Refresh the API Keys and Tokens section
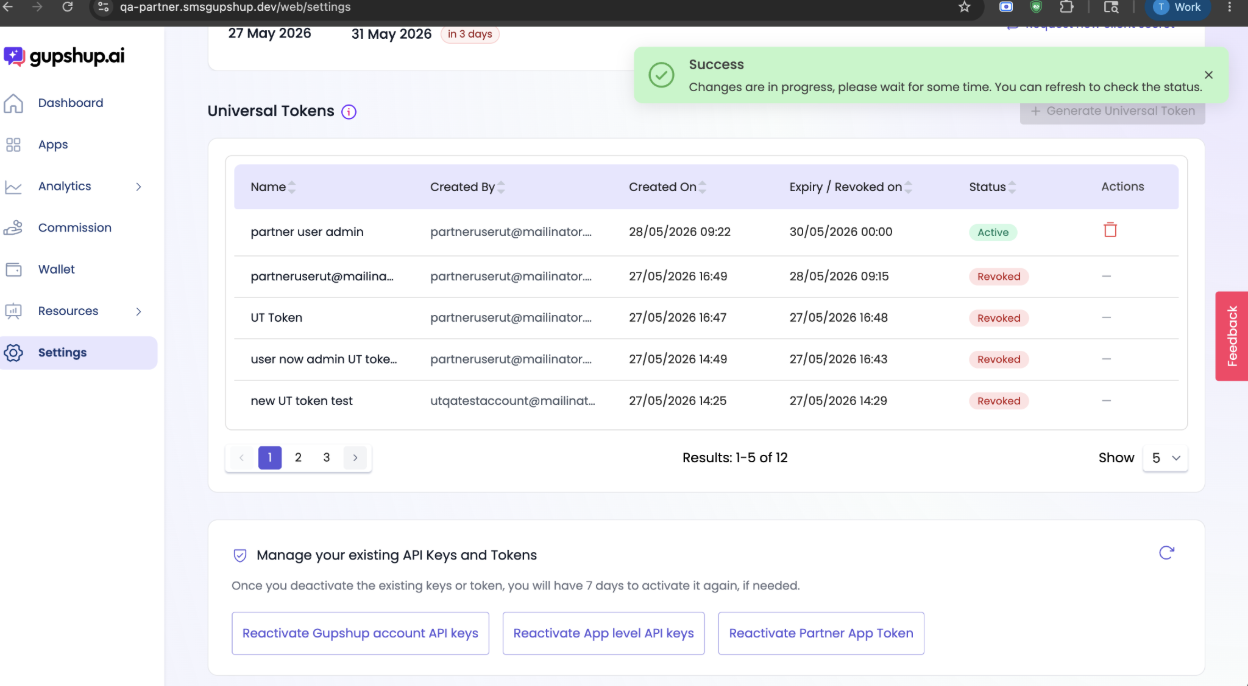Image resolution: width=1248 pixels, height=686 pixels. pos(1166,553)
